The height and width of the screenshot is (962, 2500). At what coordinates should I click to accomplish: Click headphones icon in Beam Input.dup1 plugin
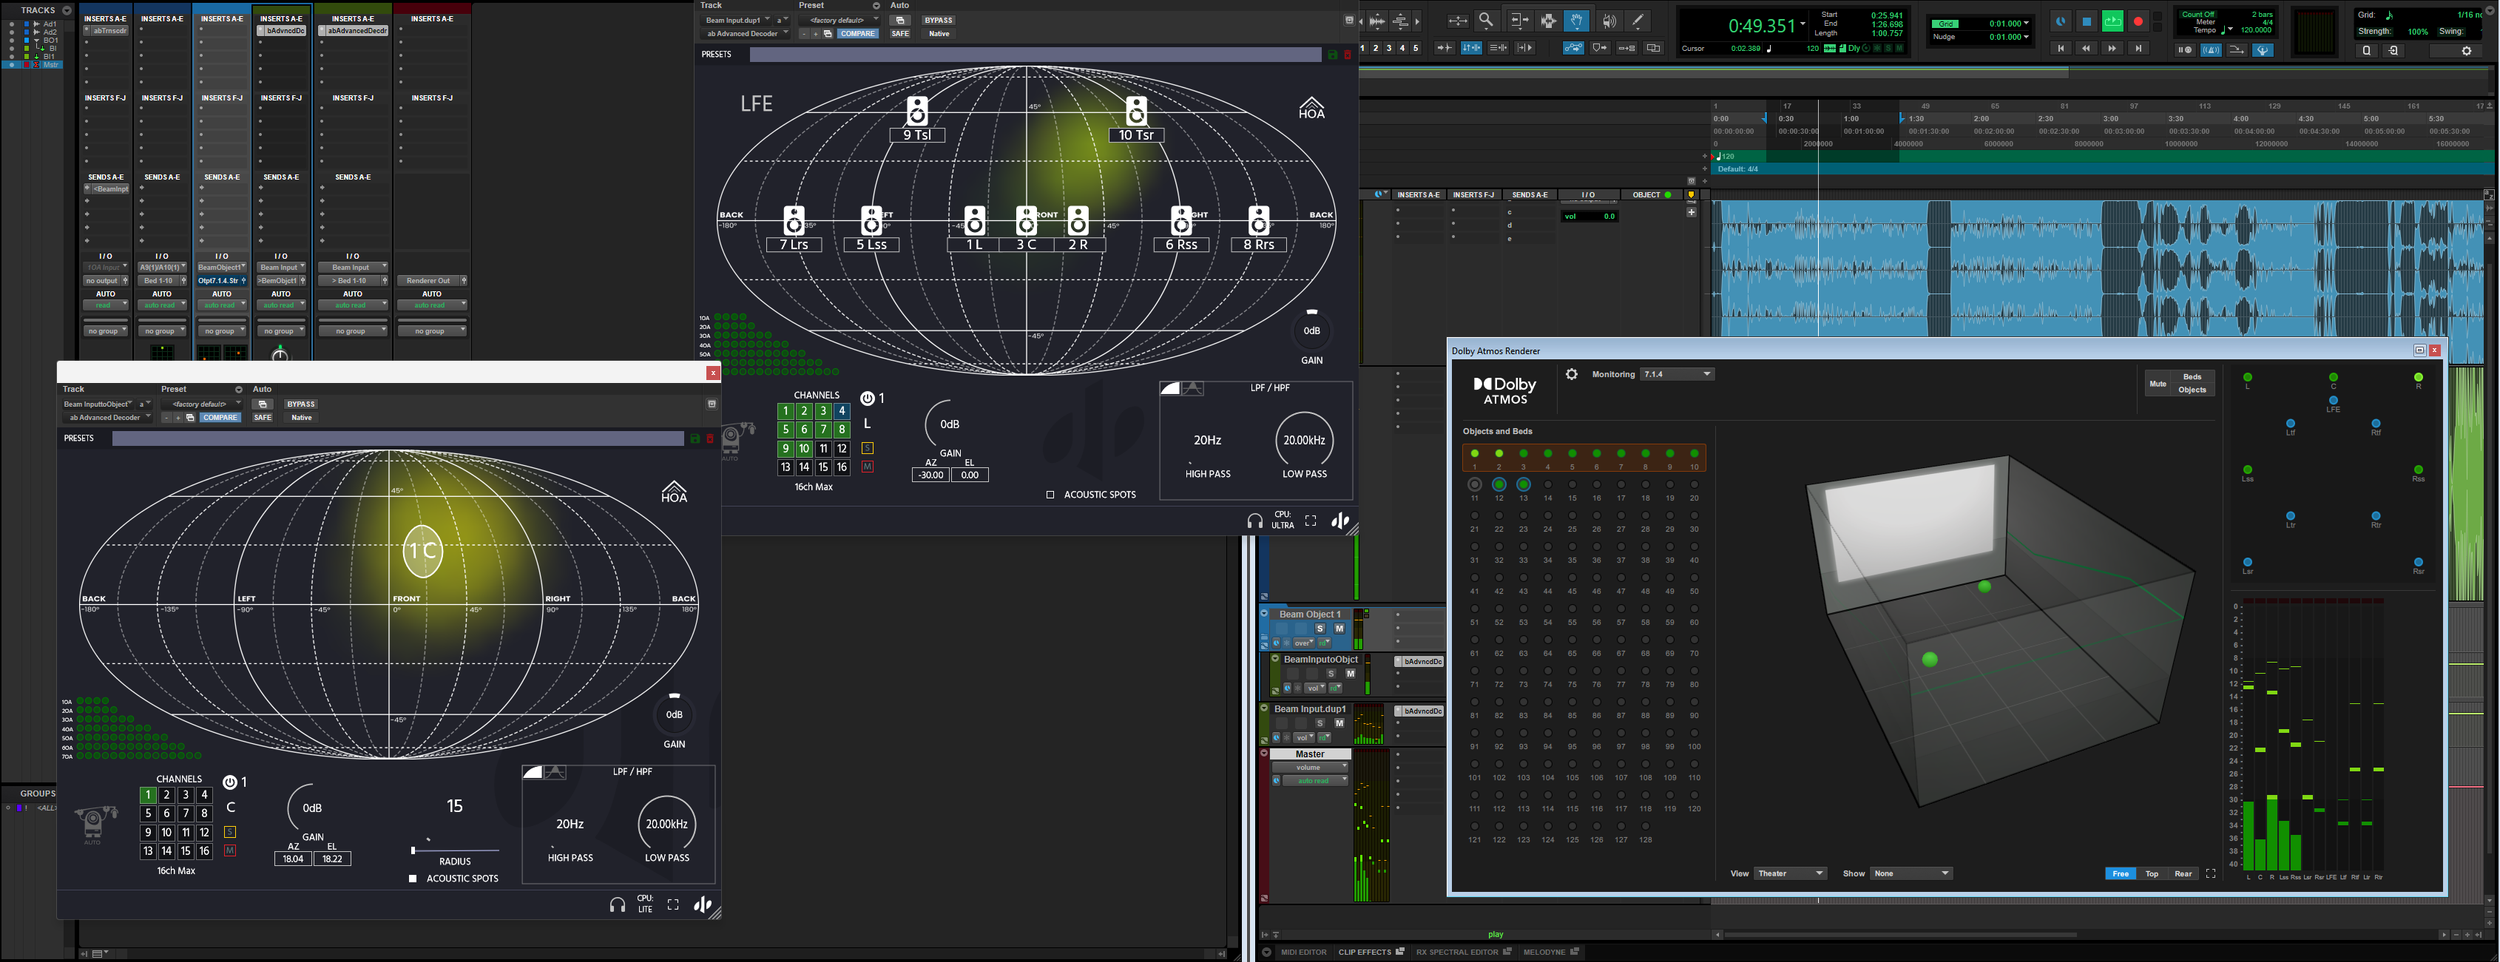point(1254,521)
